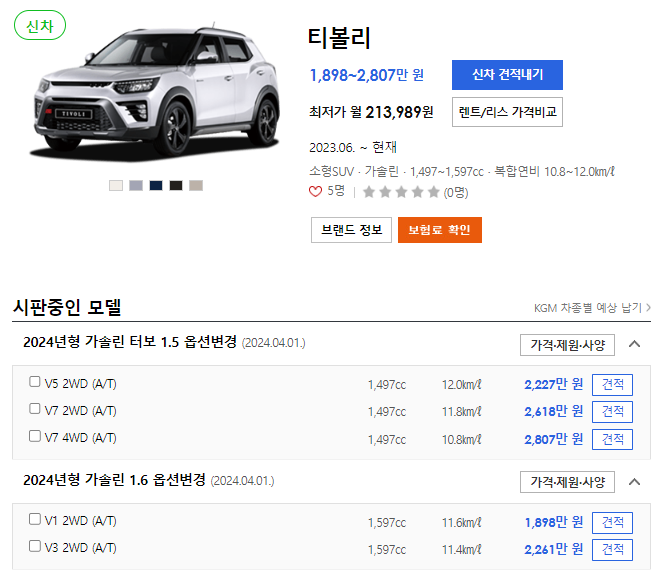Image resolution: width=663 pixels, height=587 pixels.
Task: Click the 2,261만 원 price
Action: pos(553,550)
